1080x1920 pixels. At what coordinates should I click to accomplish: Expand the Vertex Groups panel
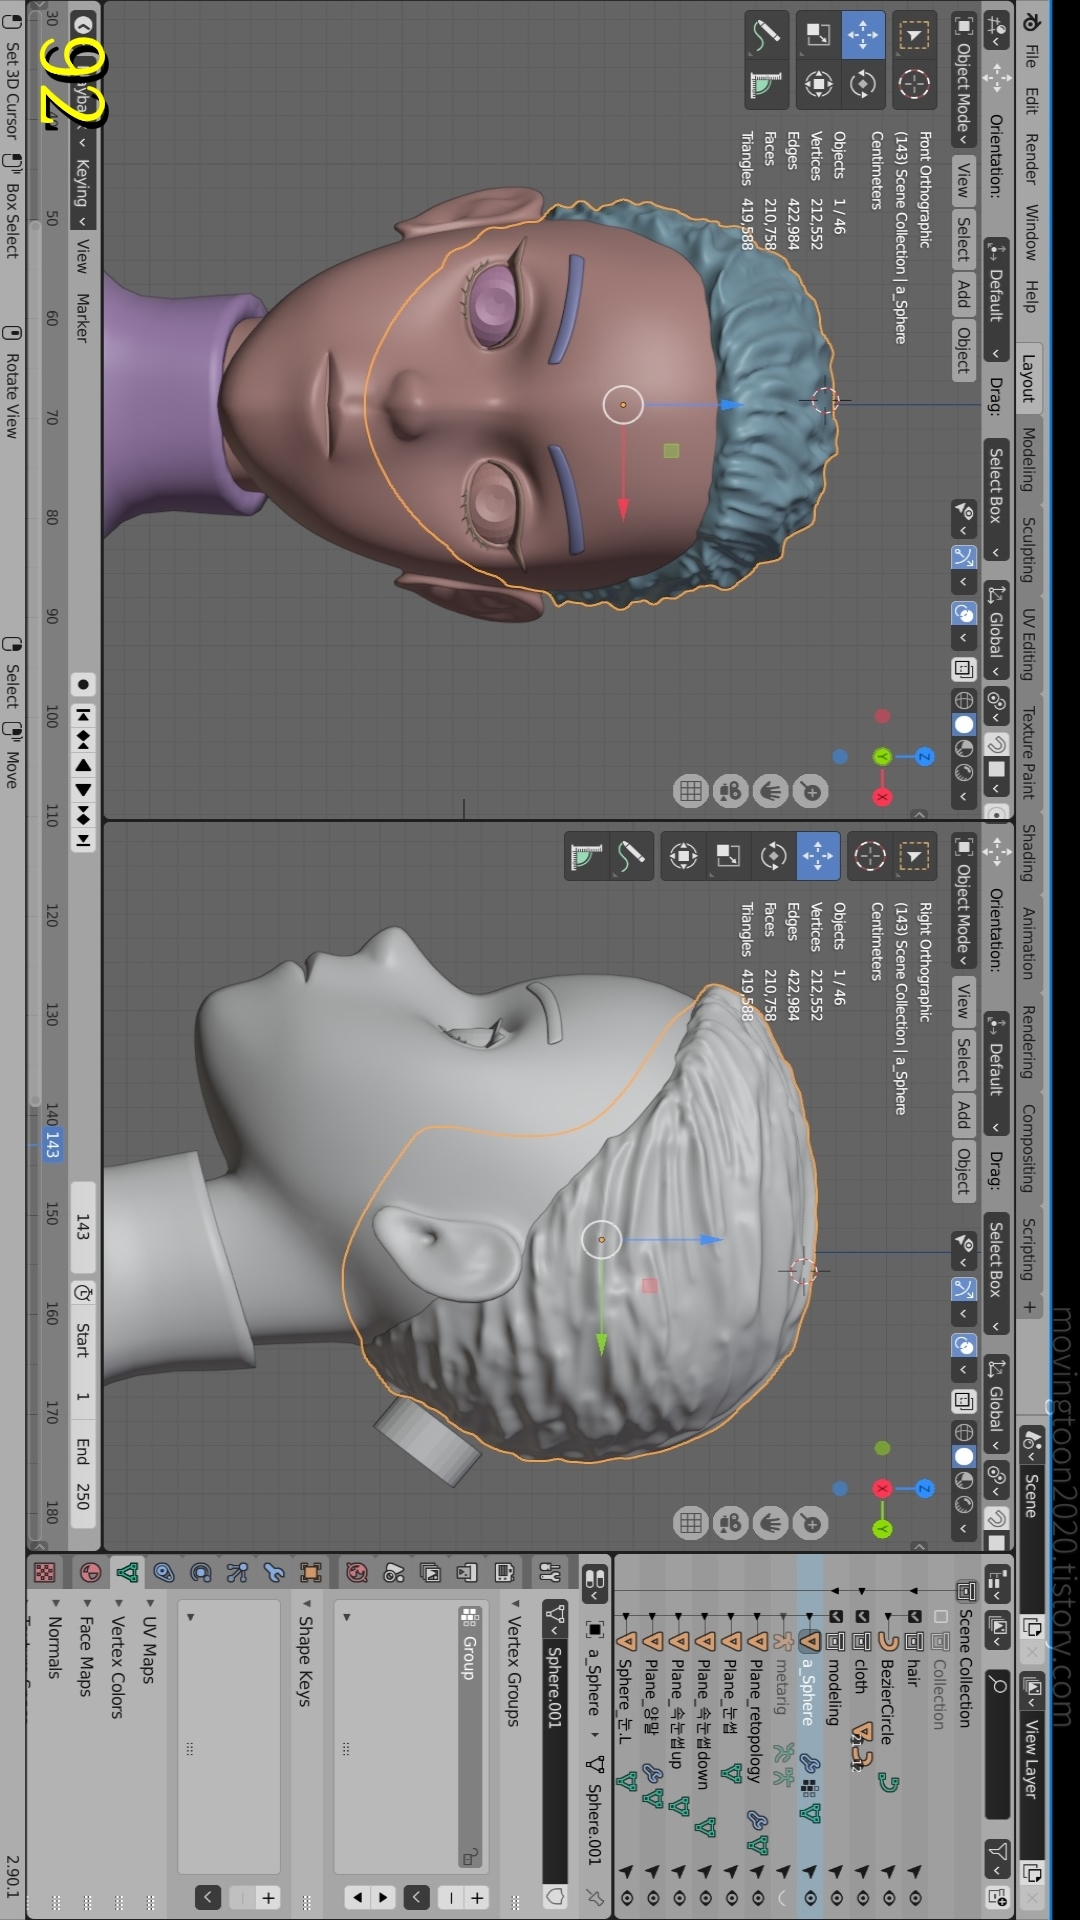[x=514, y=1664]
